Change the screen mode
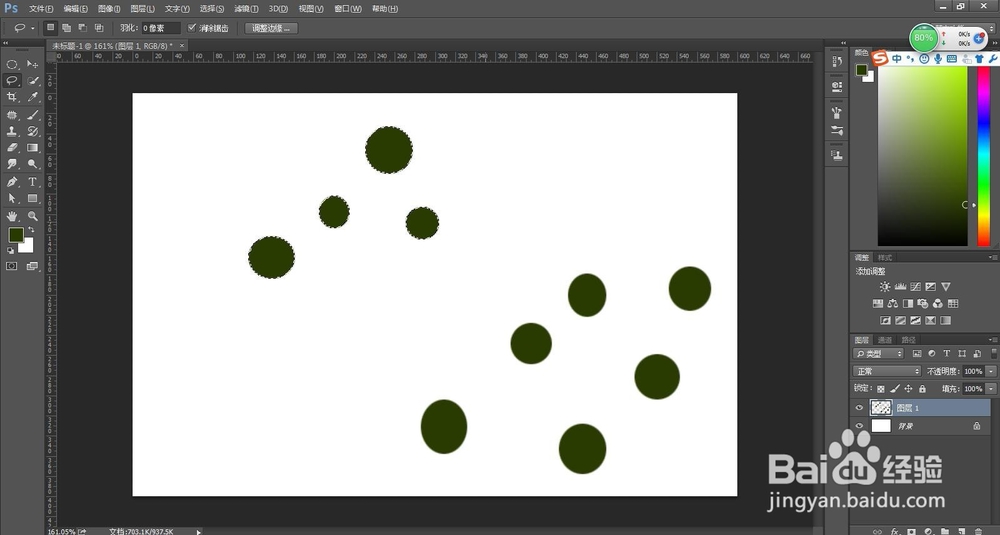Image resolution: width=1000 pixels, height=535 pixels. 33,266
